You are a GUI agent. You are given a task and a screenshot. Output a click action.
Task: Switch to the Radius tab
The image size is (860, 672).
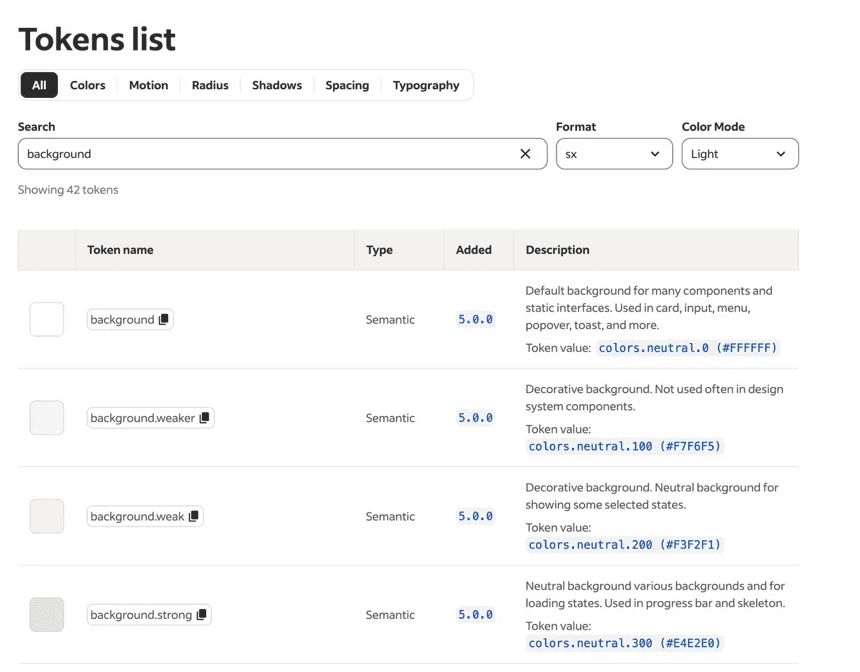(x=210, y=85)
